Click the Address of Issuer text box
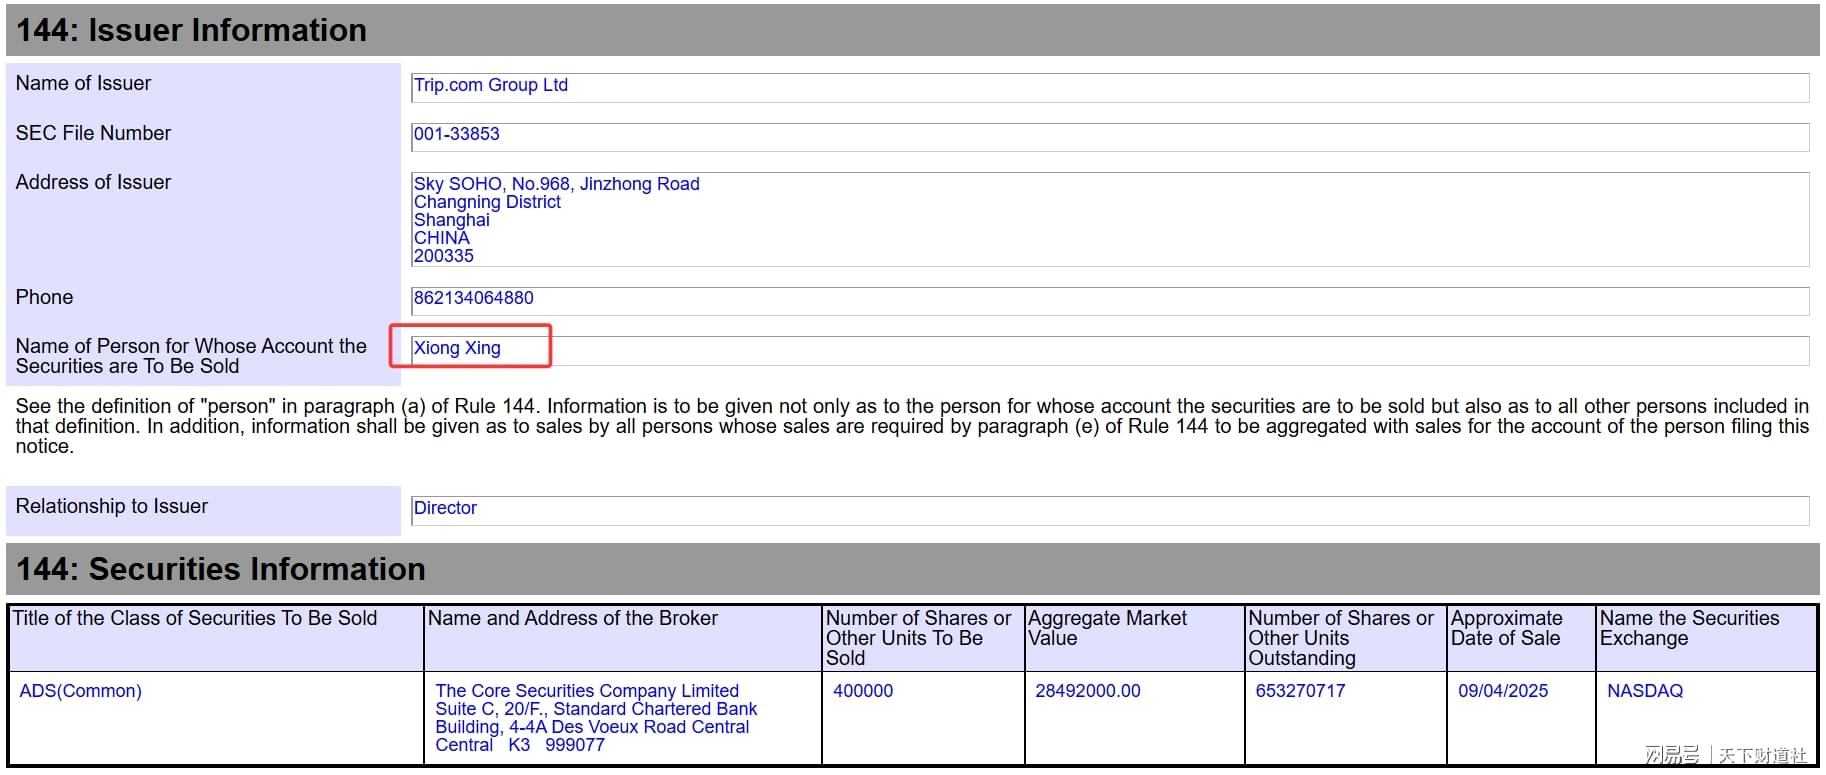The width and height of the screenshot is (1826, 775). [x=1109, y=219]
